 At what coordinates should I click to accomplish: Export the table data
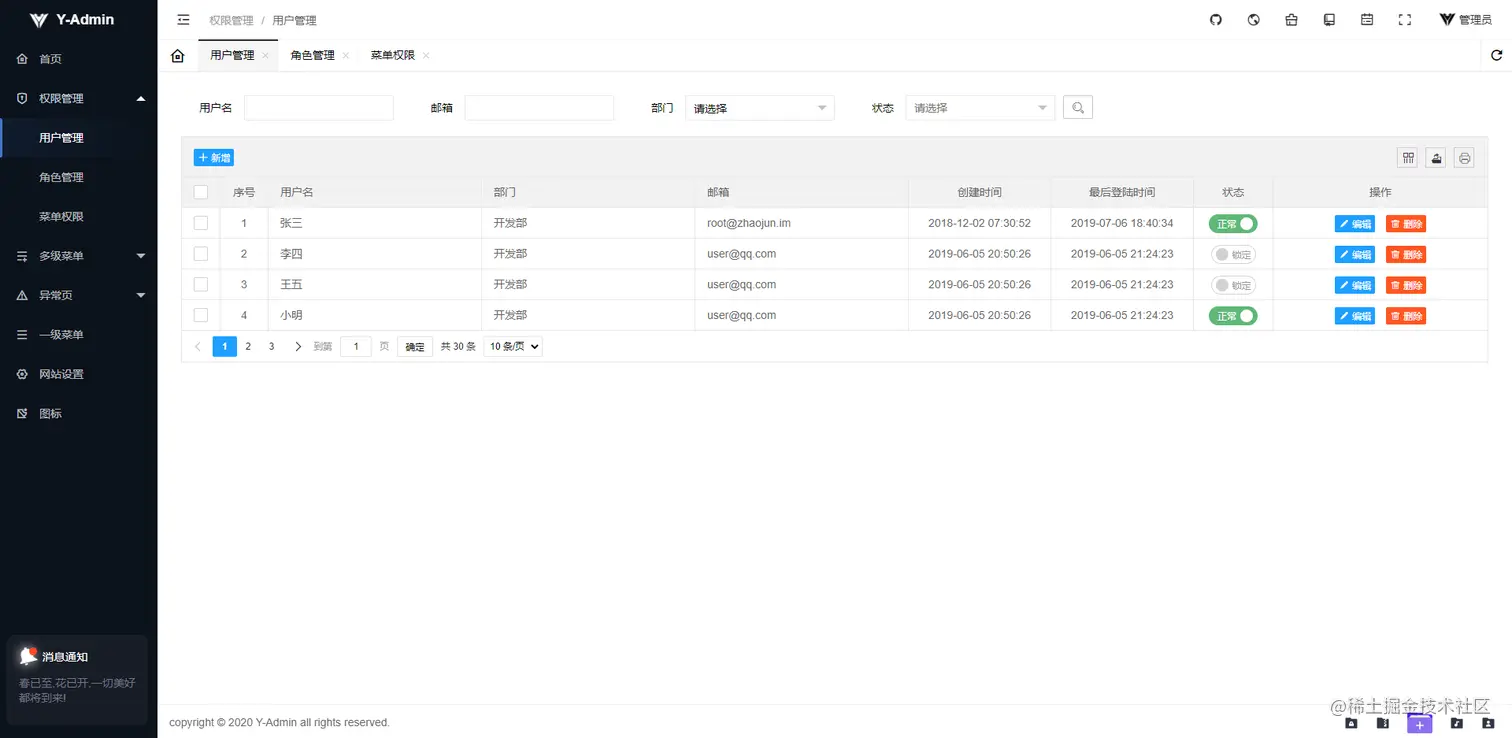click(x=1436, y=158)
